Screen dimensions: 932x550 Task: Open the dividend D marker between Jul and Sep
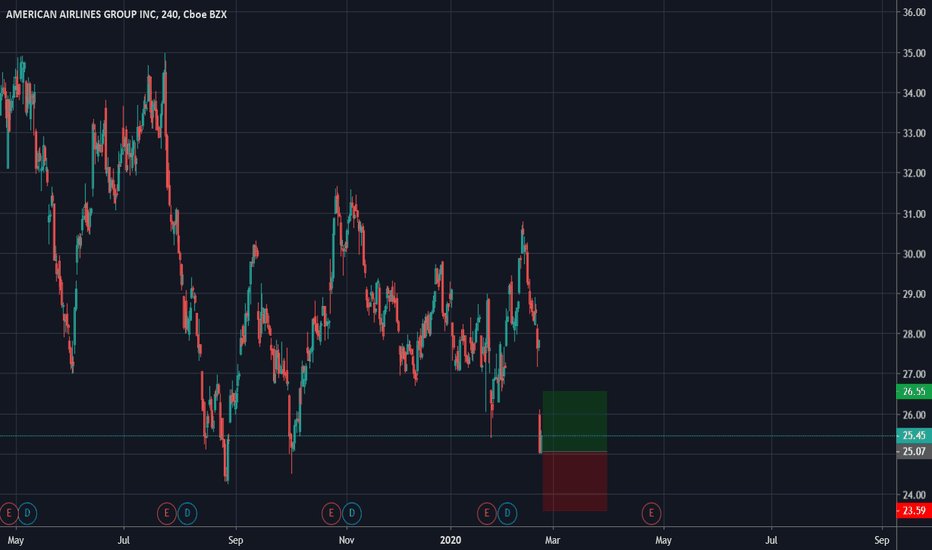[187, 513]
